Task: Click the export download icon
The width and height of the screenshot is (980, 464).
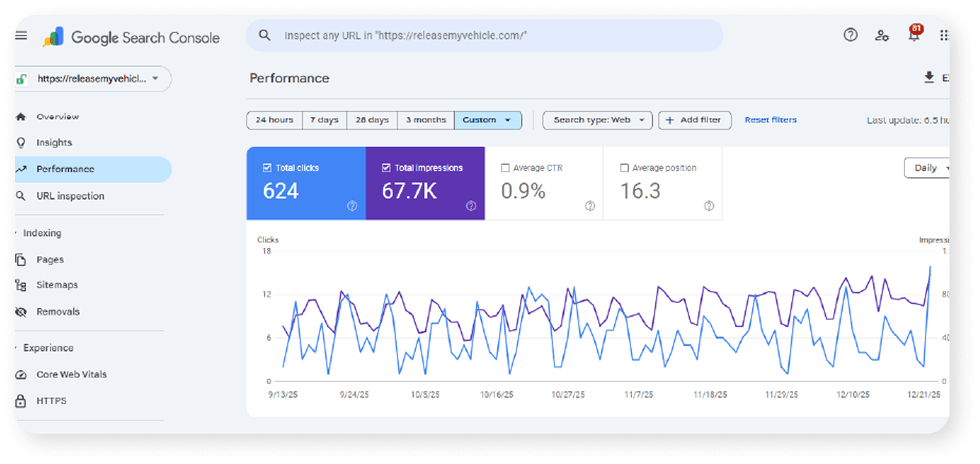Action: 929,78
